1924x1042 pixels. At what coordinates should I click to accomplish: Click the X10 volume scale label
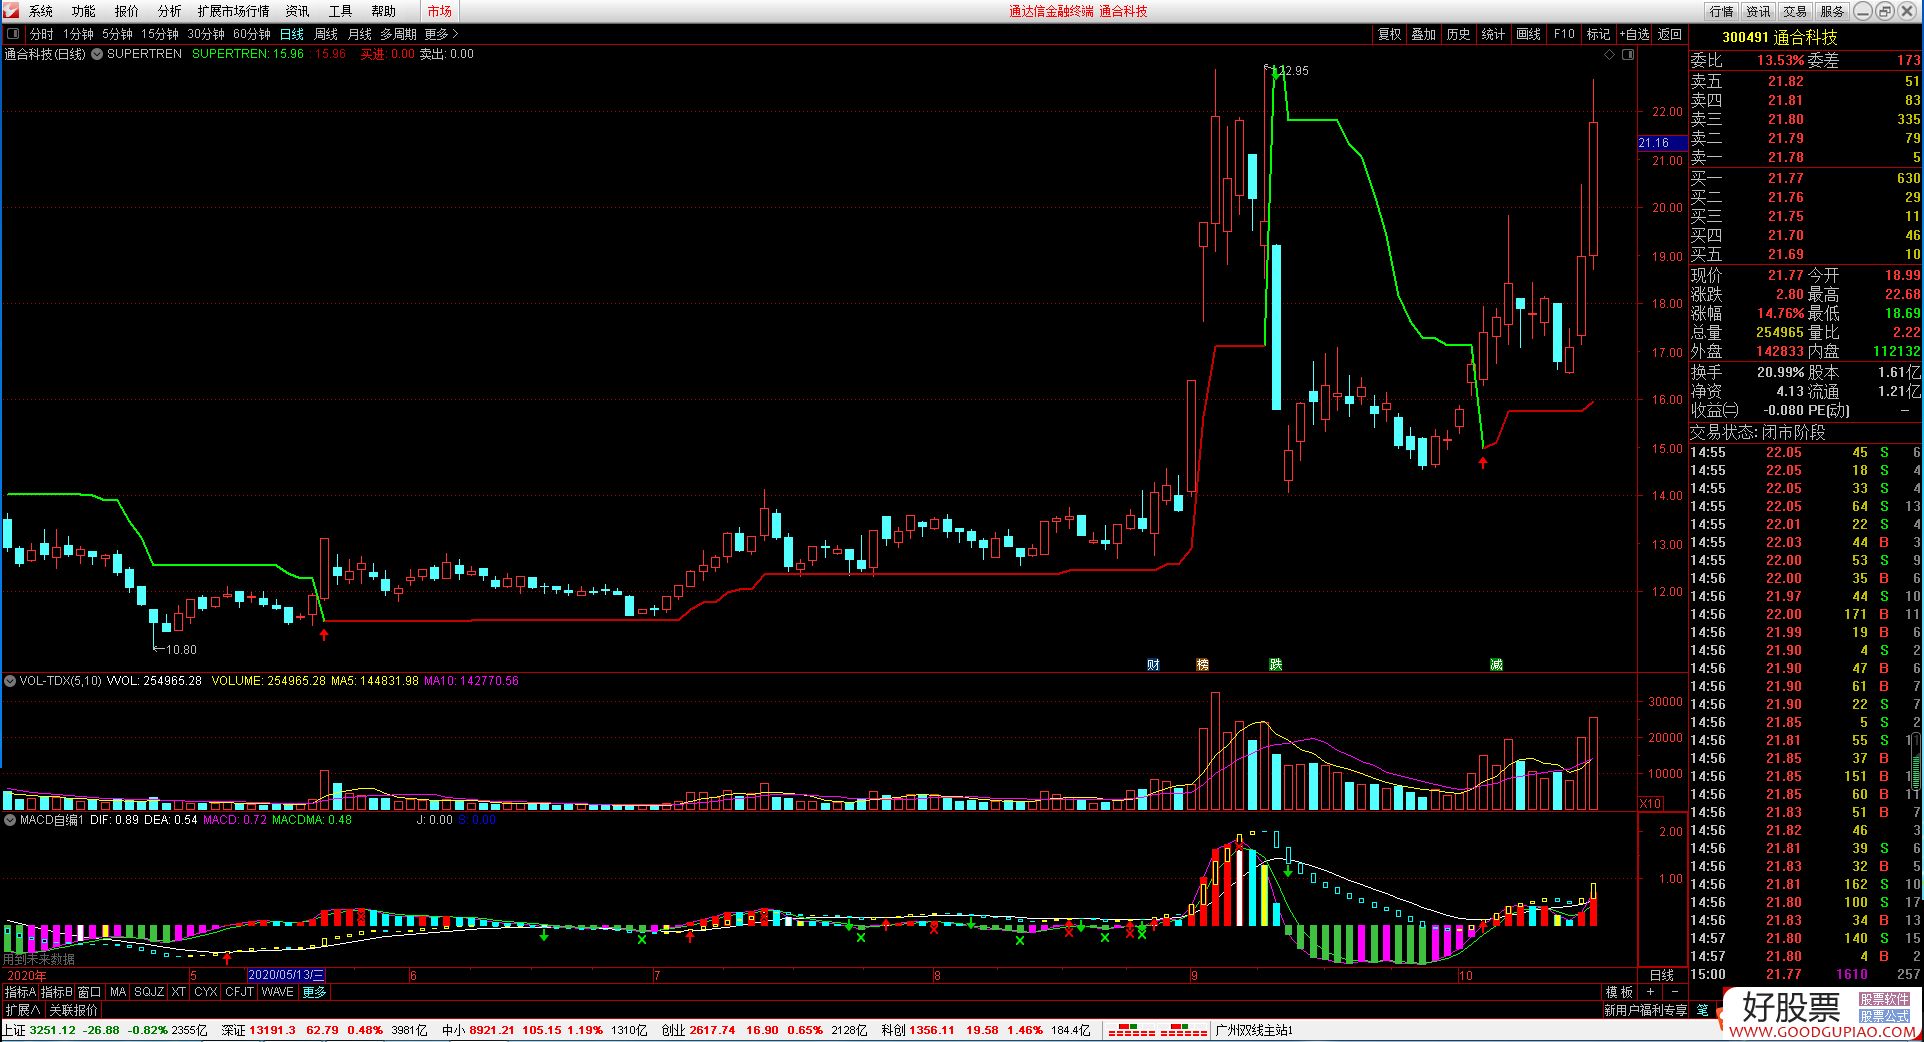(1650, 803)
